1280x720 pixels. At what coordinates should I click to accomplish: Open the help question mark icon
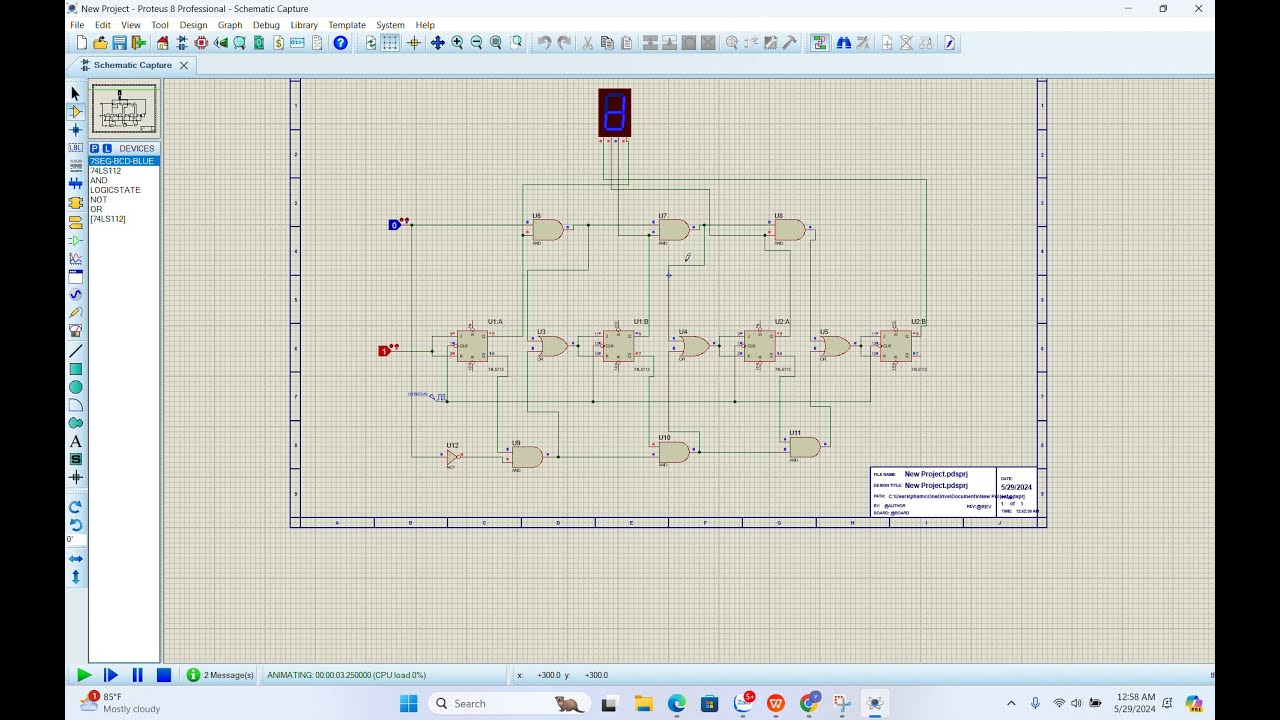pos(340,43)
